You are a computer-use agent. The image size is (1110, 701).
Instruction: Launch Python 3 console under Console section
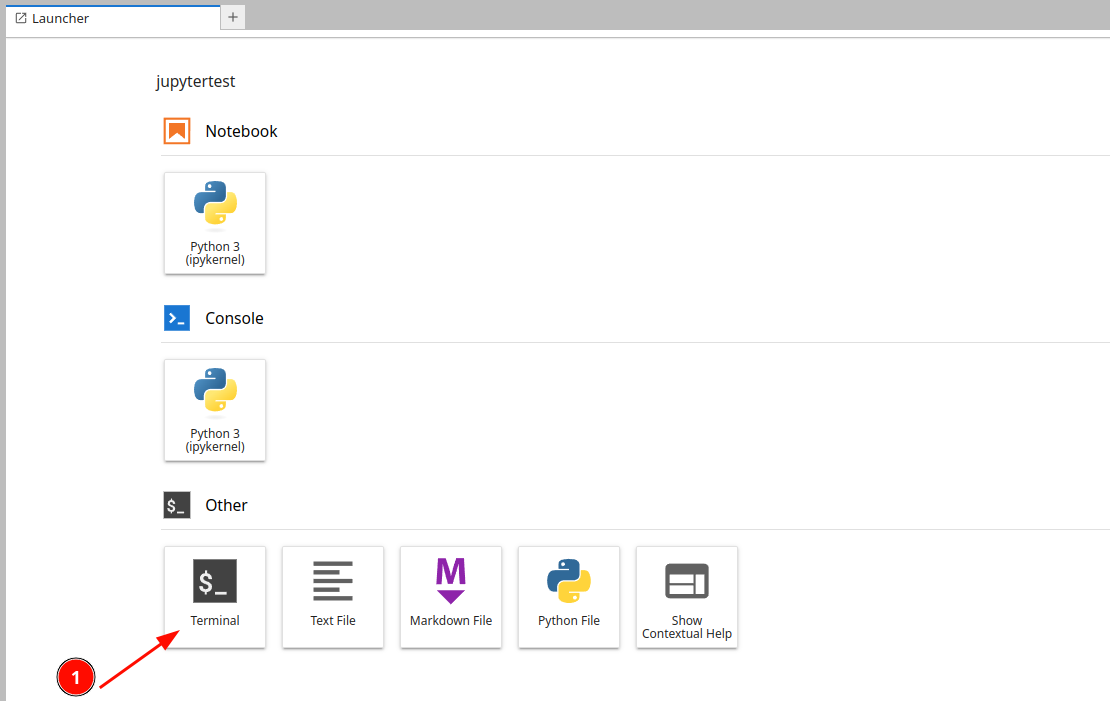point(215,409)
